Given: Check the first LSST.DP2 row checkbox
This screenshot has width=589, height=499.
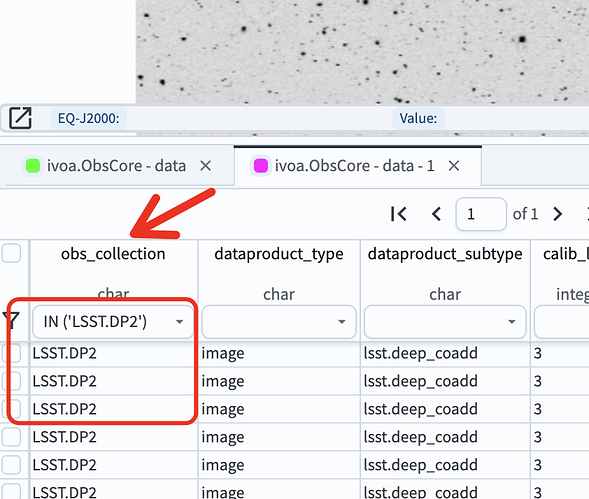Looking at the screenshot, I should click(11, 353).
